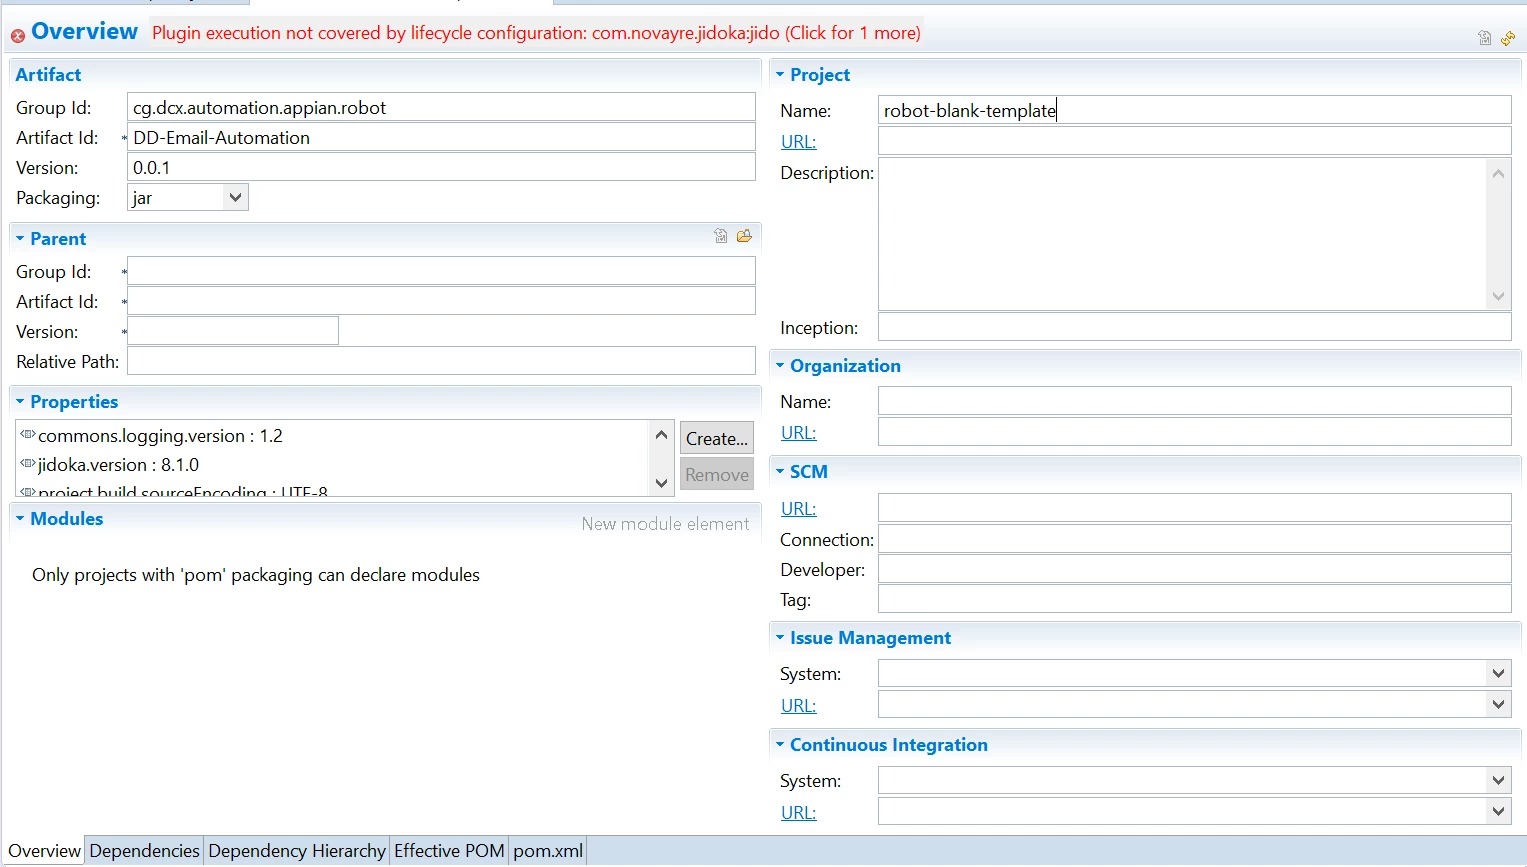Click the Inception field
This screenshot has width=1527, height=867.
pos(1194,327)
